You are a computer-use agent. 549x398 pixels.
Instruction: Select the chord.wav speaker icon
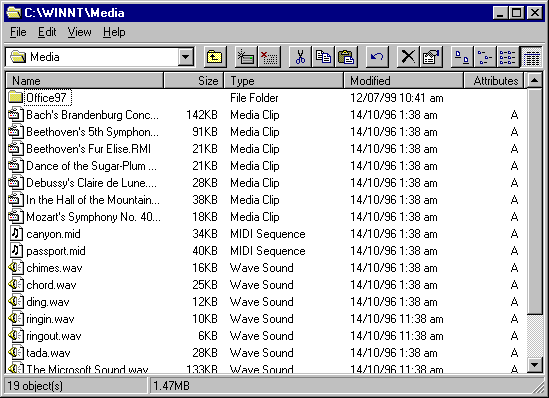(16, 285)
